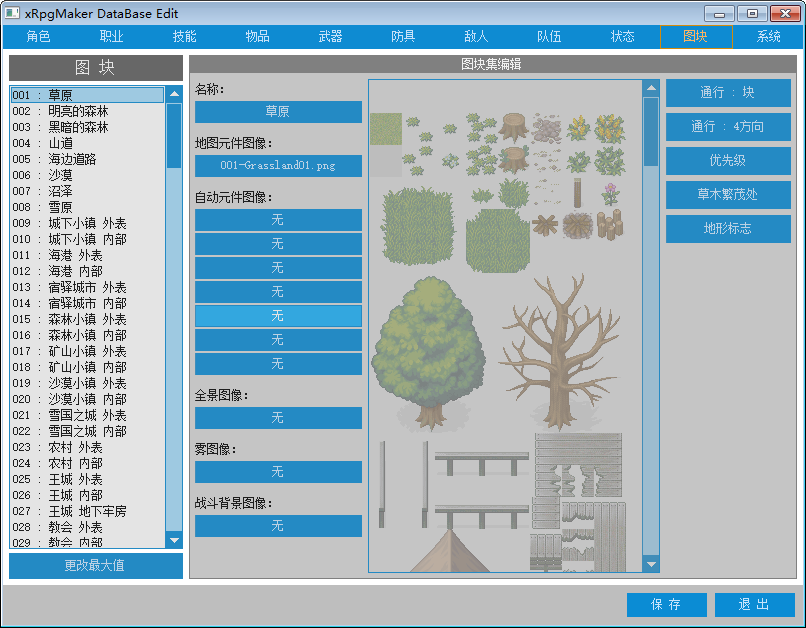Select the 状态 tab
Viewport: 806px width, 628px height.
coord(622,36)
